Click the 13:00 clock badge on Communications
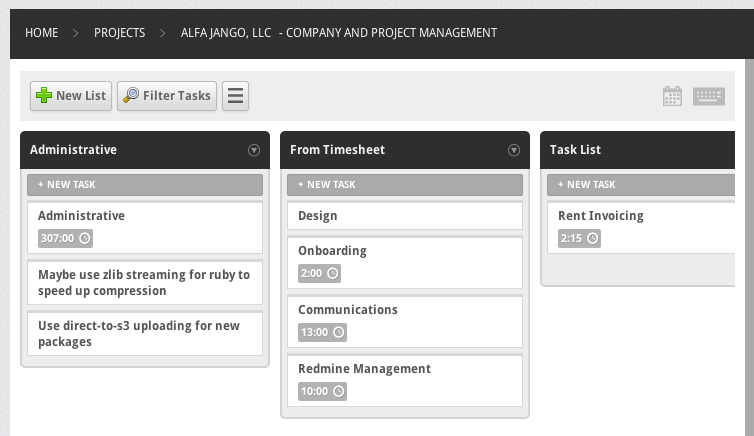The image size is (754, 436). click(322, 332)
